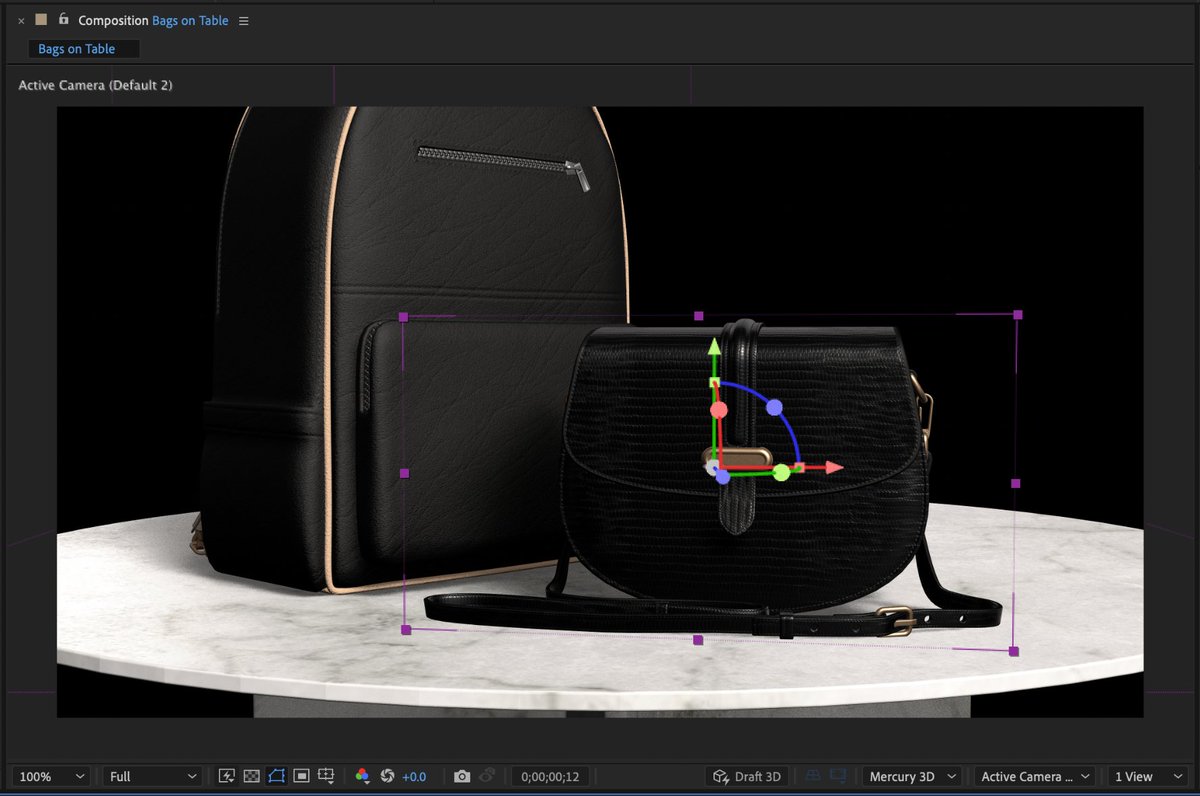Open the Composition panel hamburger menu
Image resolution: width=1200 pixels, height=796 pixels.
point(244,21)
